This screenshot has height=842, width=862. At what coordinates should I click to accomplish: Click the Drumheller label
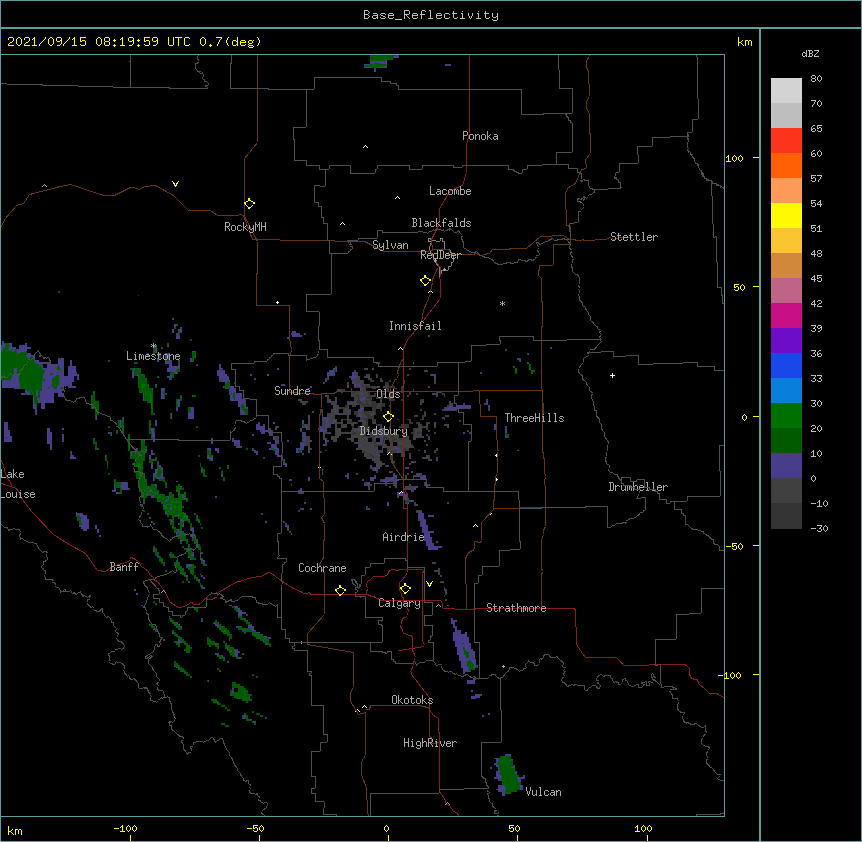click(638, 487)
